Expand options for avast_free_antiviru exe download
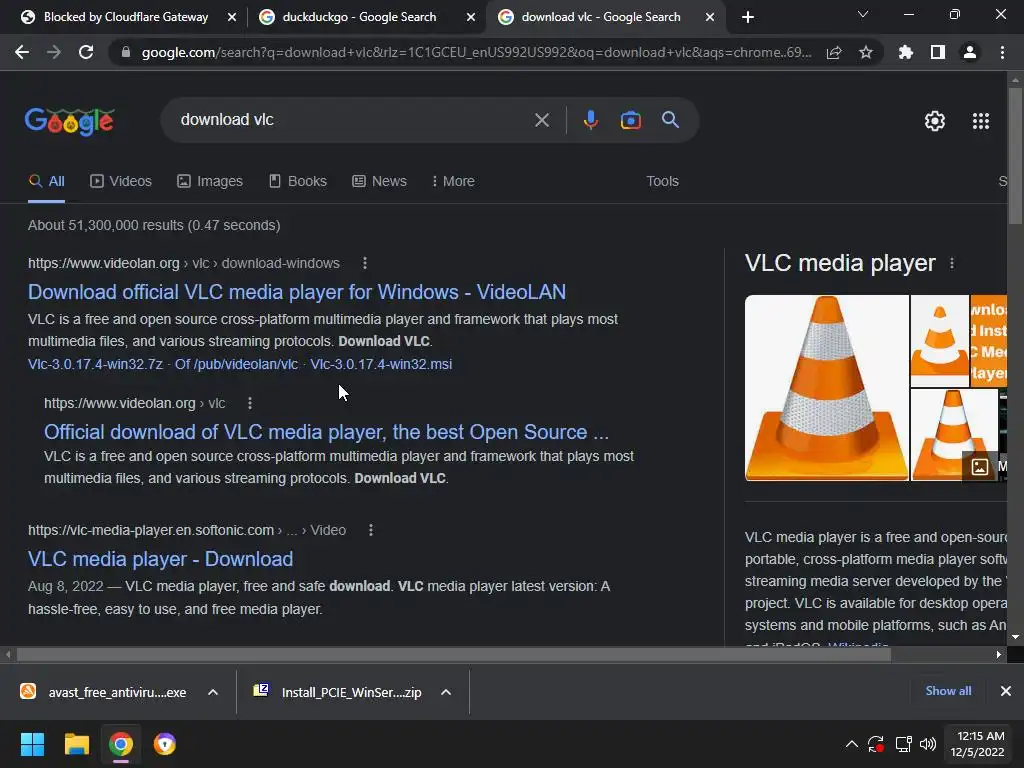This screenshot has height=768, width=1024. [x=213, y=692]
